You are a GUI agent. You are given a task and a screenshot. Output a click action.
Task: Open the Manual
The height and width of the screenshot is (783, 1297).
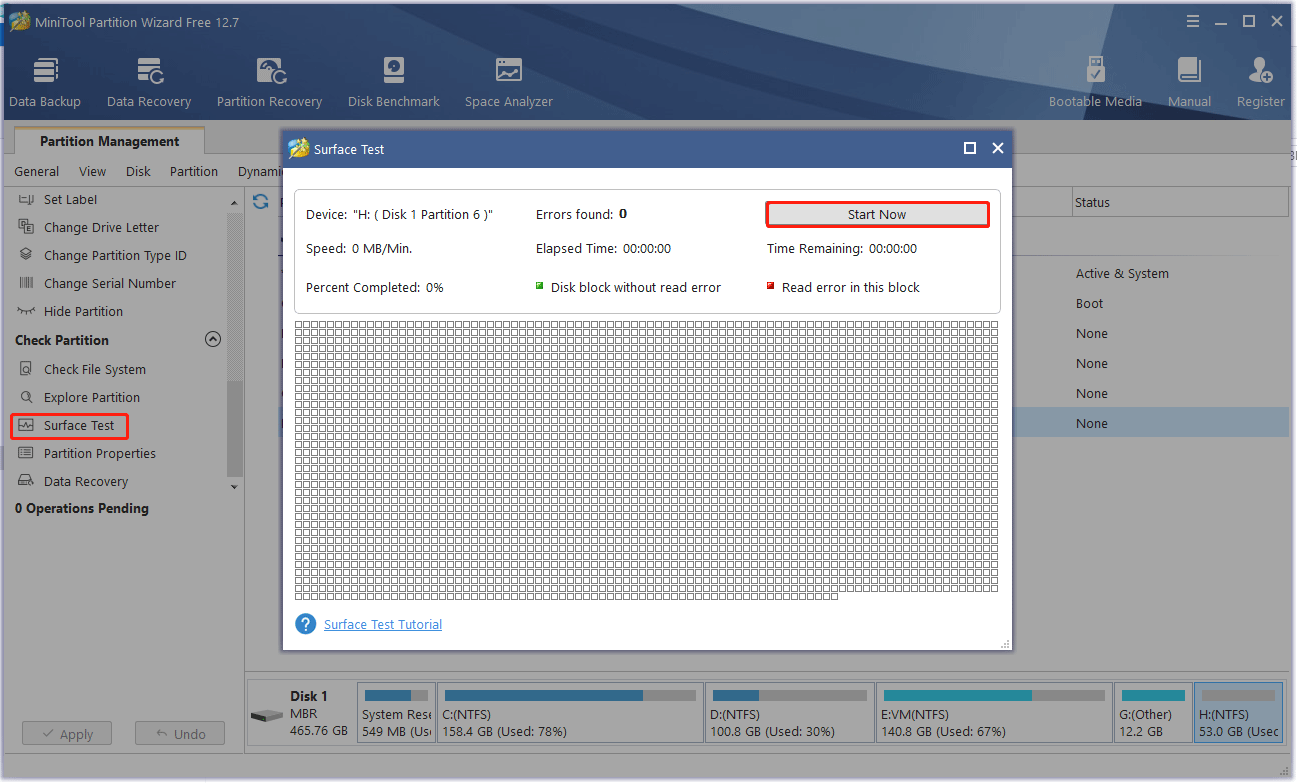pos(1189,80)
